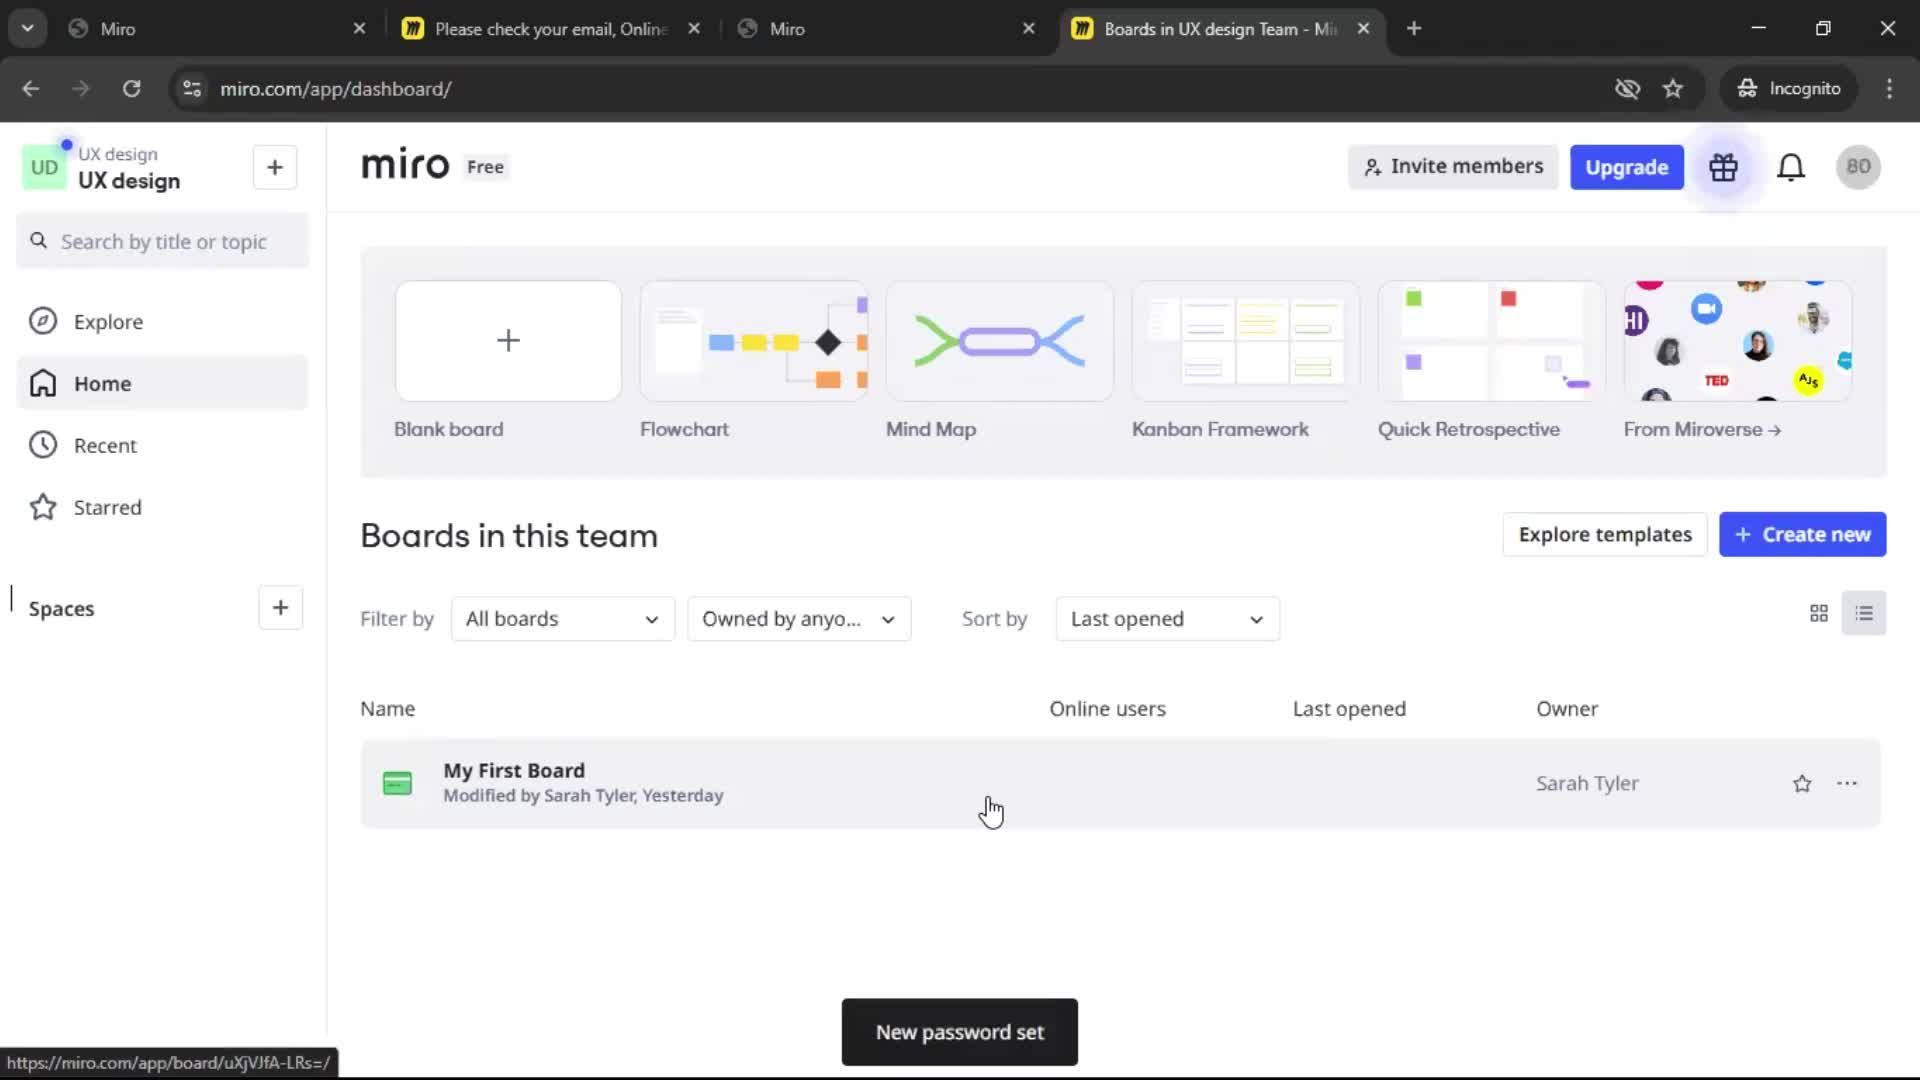Viewport: 1920px width, 1080px height.
Task: Open the BO user avatar menu
Action: click(x=1858, y=167)
